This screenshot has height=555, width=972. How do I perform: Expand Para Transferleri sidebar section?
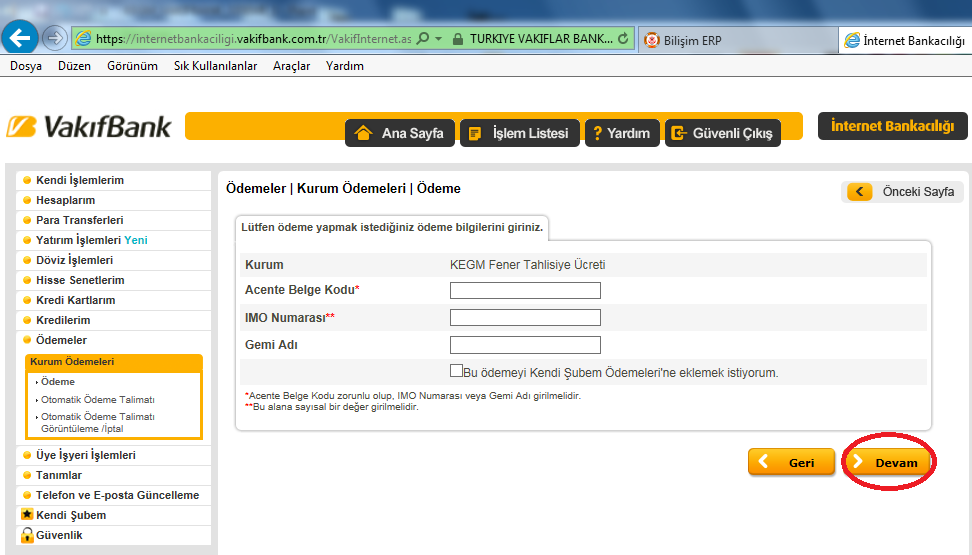79,220
